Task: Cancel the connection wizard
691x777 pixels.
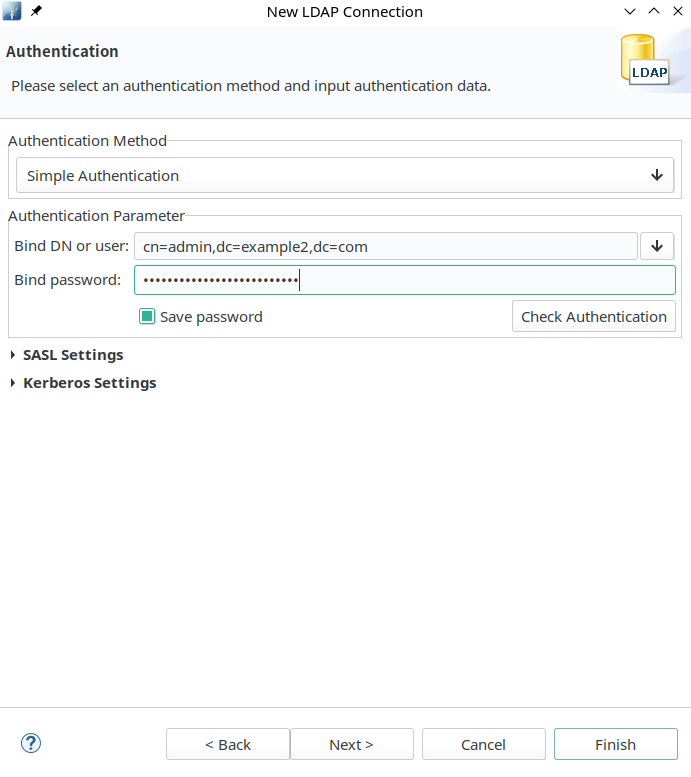Action: (x=484, y=744)
